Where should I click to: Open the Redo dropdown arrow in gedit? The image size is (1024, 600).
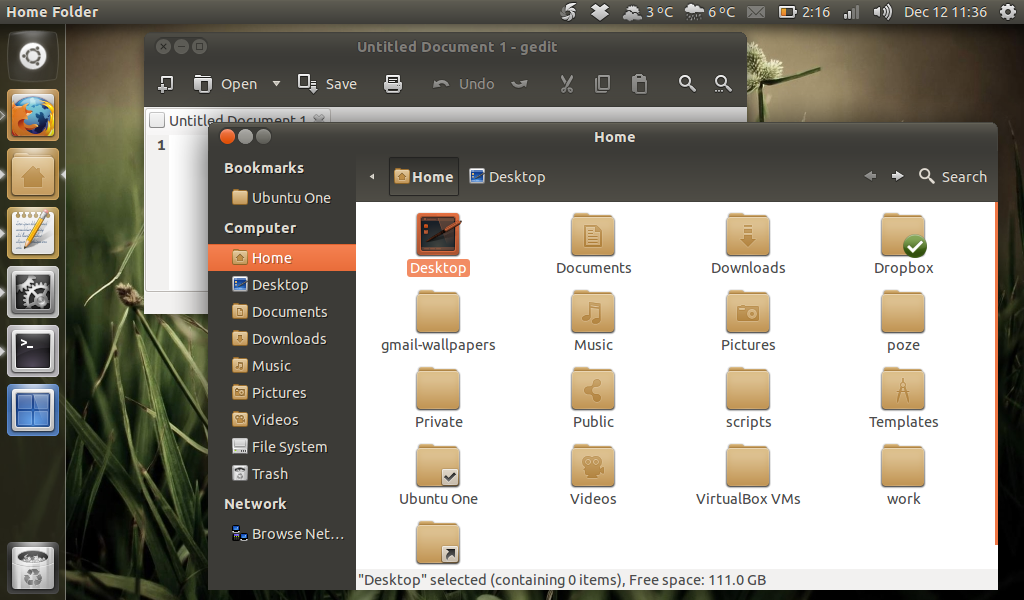[519, 84]
